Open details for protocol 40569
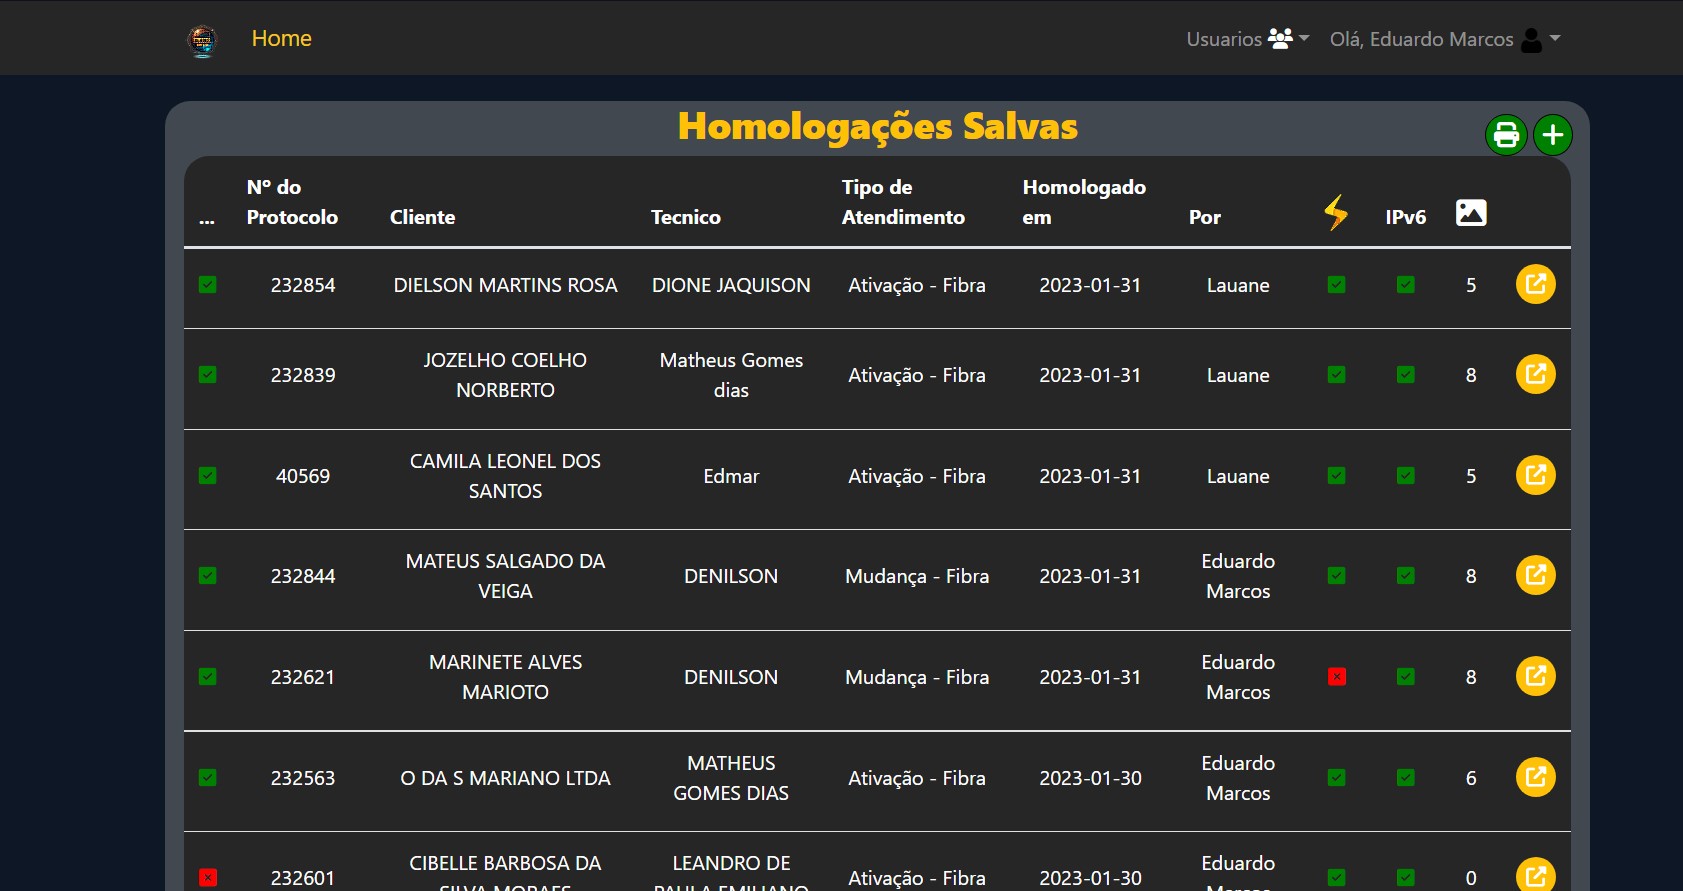This screenshot has width=1683, height=891. [x=1535, y=476]
